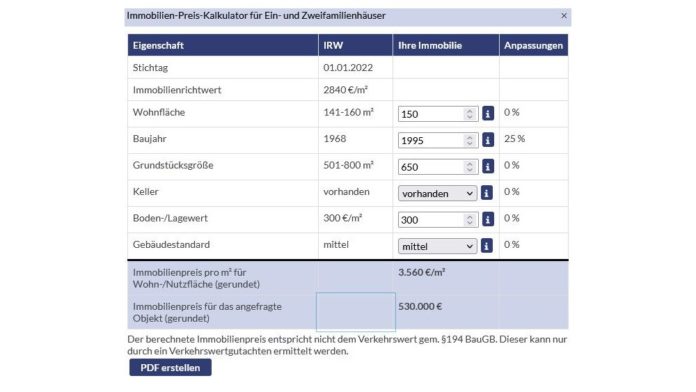Image resolution: width=696 pixels, height=392 pixels.
Task: Select the Grundstücksgröße input with 650
Action: 438,167
